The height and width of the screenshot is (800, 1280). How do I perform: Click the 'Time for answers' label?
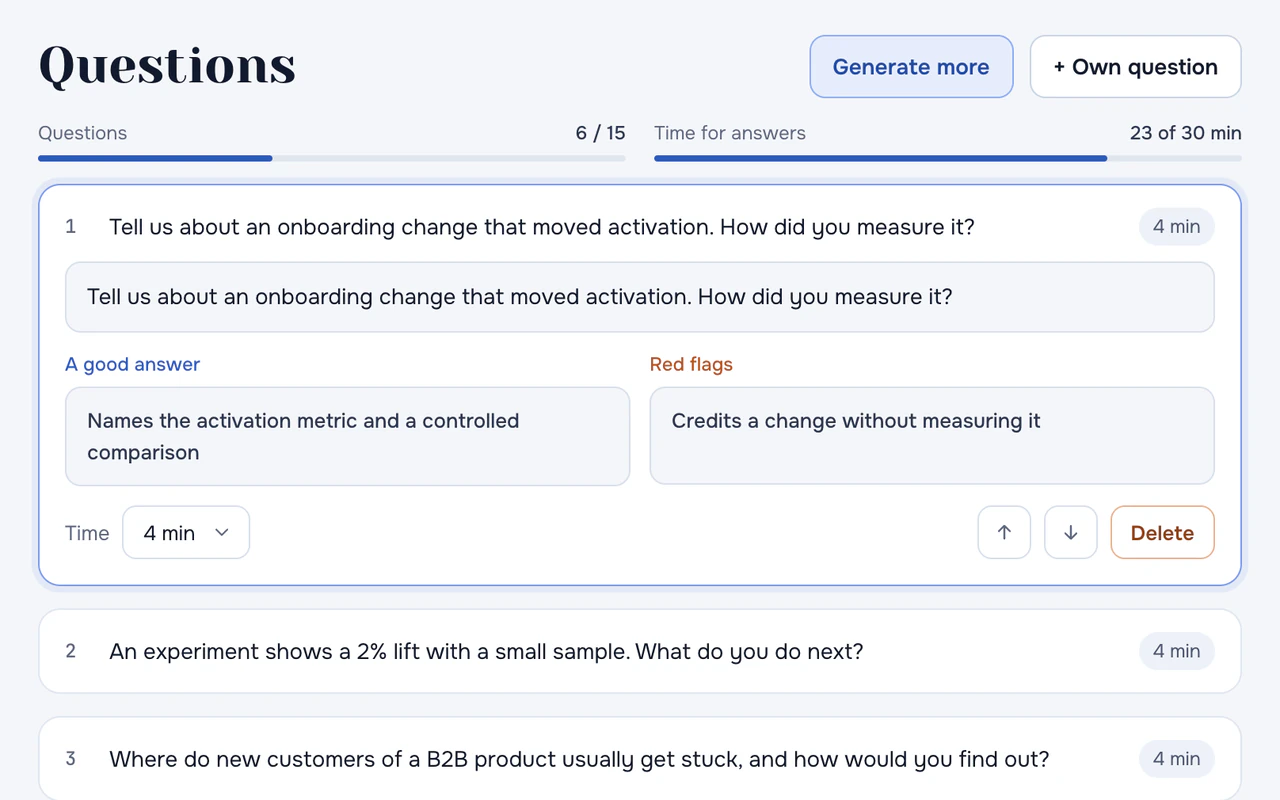tap(730, 133)
